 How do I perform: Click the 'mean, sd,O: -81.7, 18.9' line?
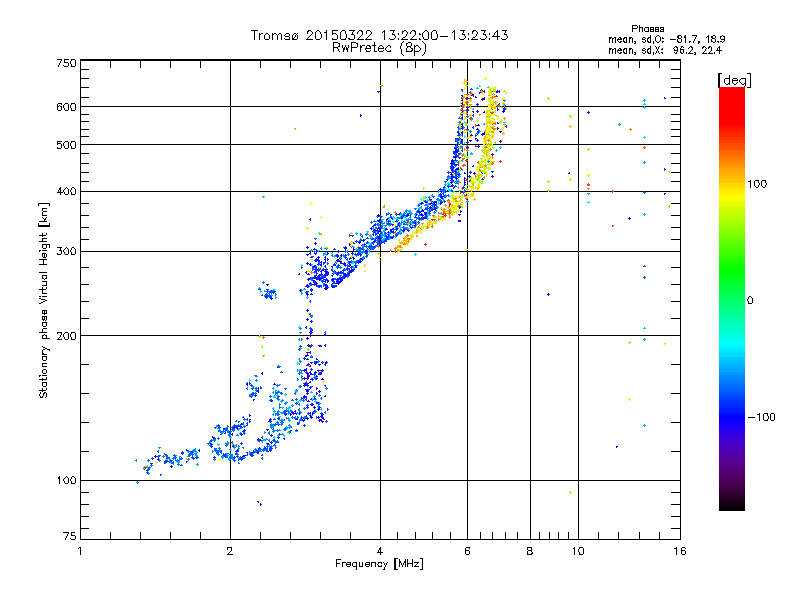(x=667, y=39)
